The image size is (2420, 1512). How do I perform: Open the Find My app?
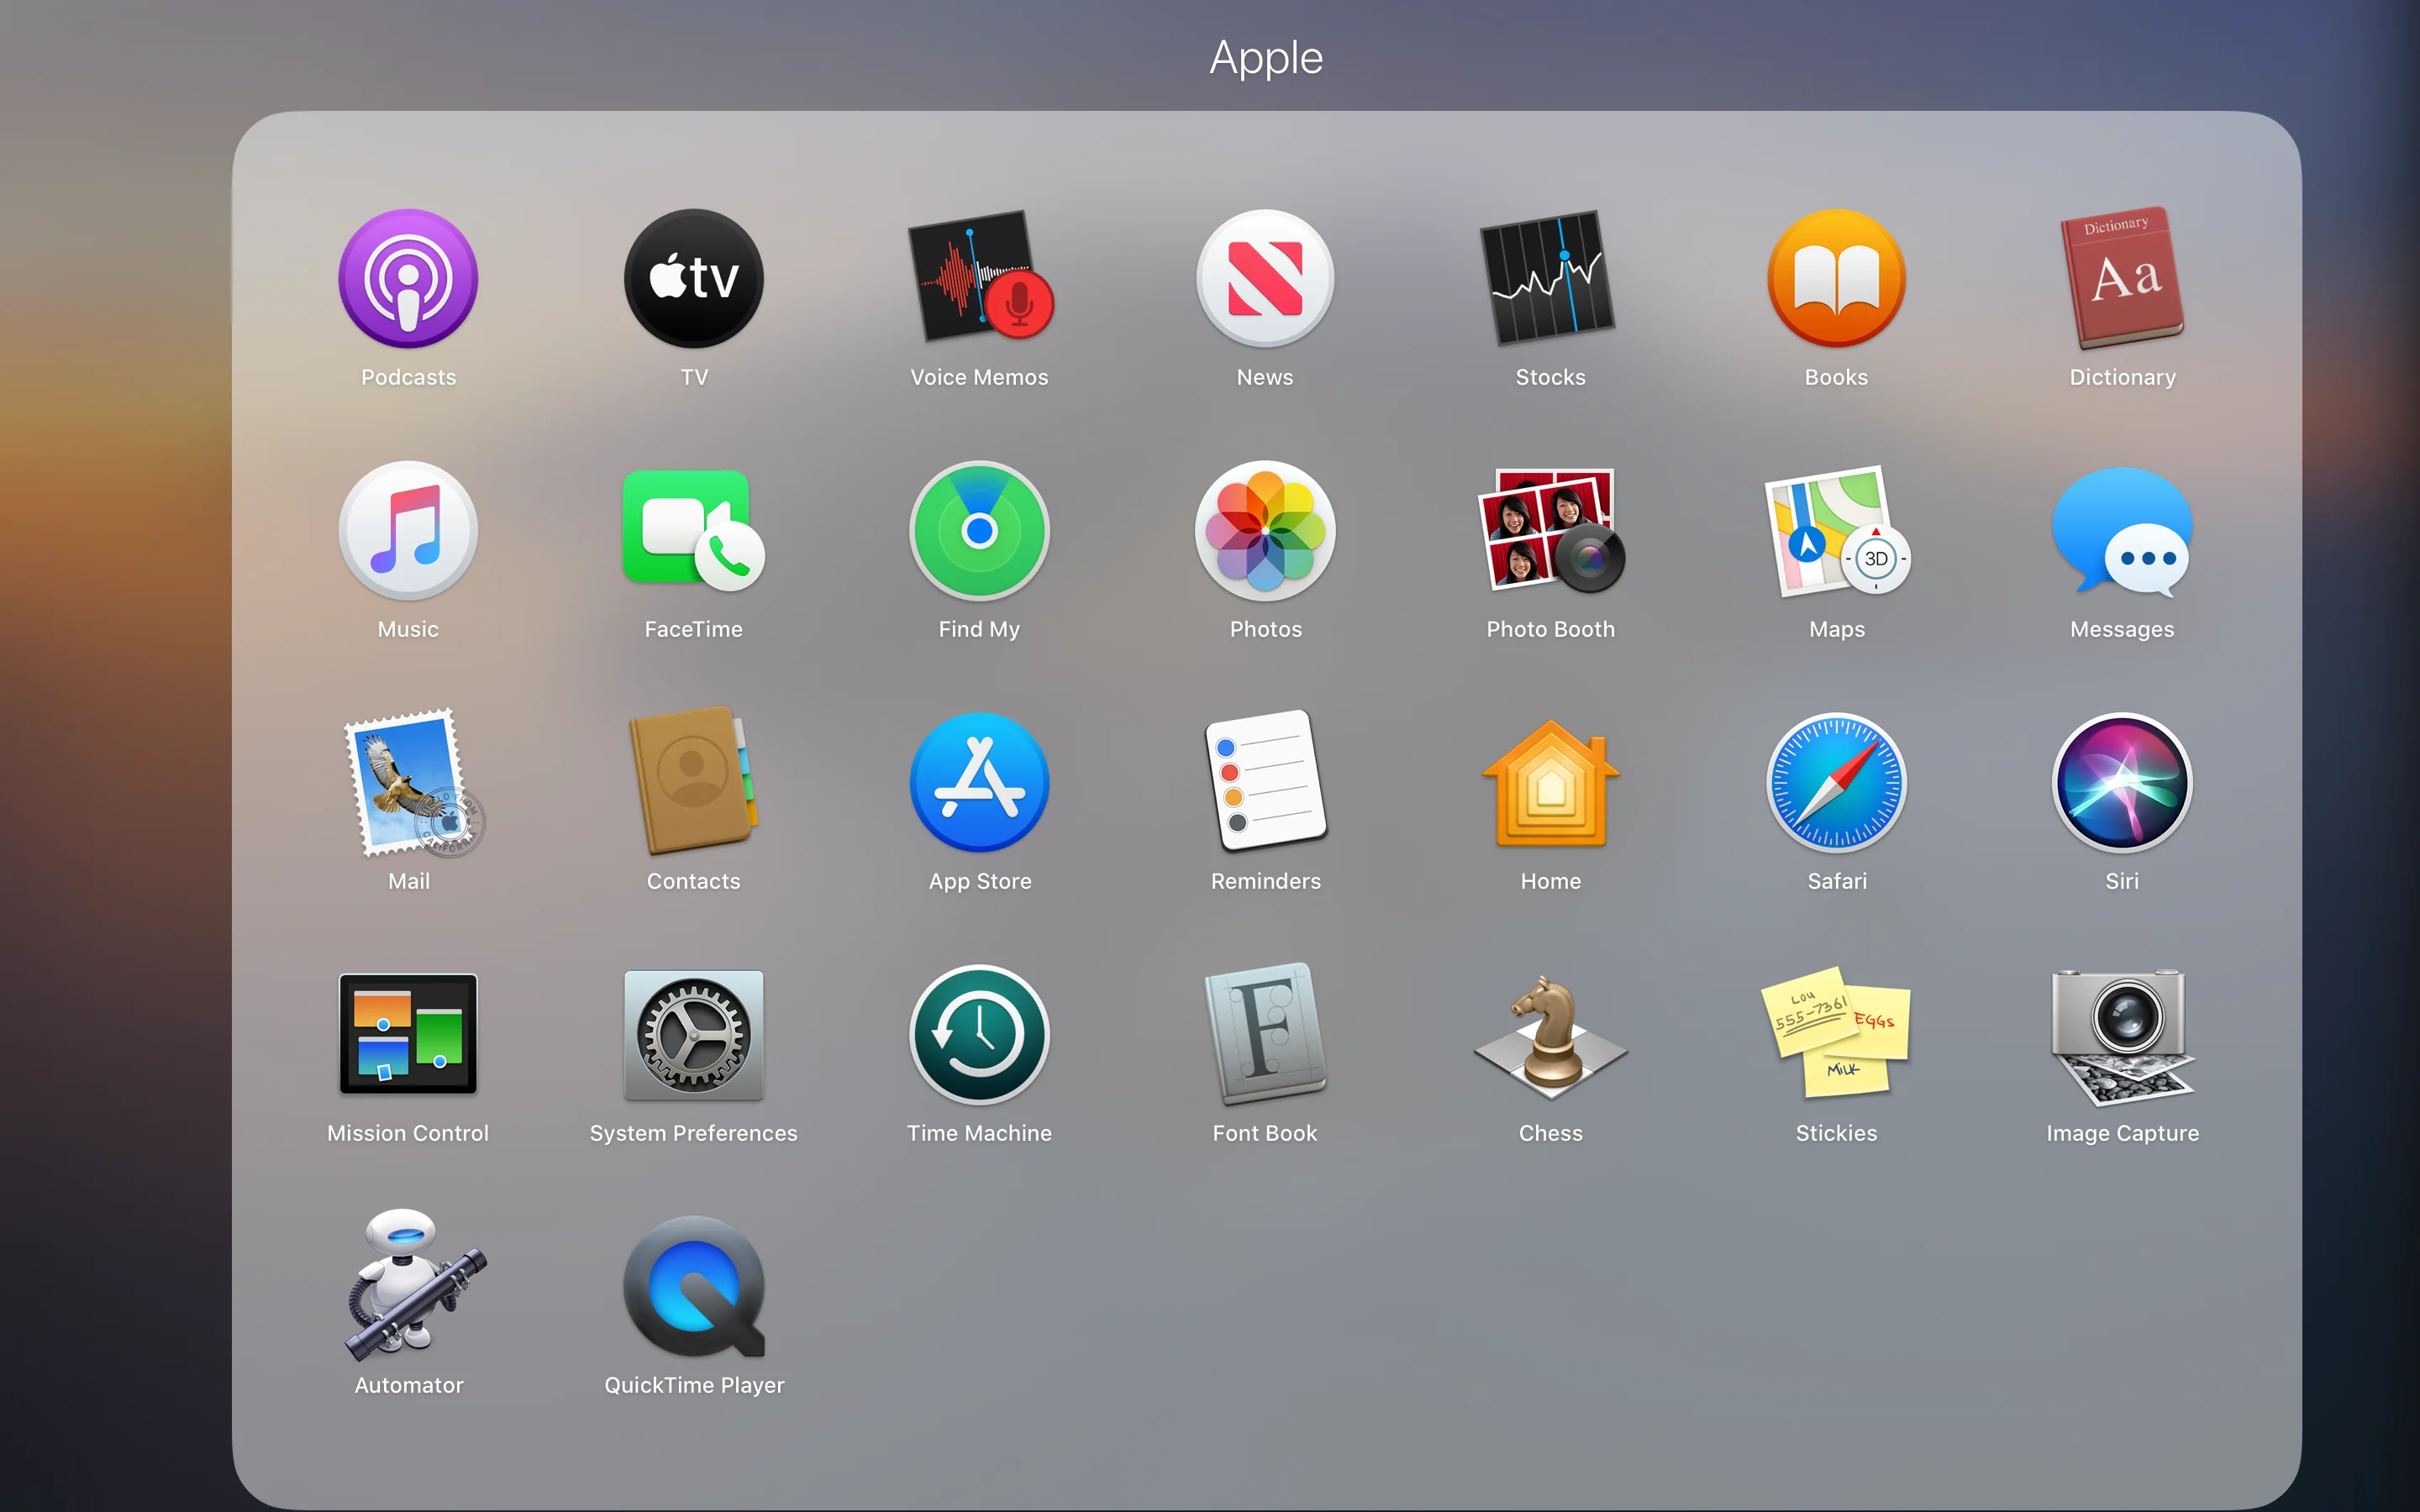tap(979, 531)
